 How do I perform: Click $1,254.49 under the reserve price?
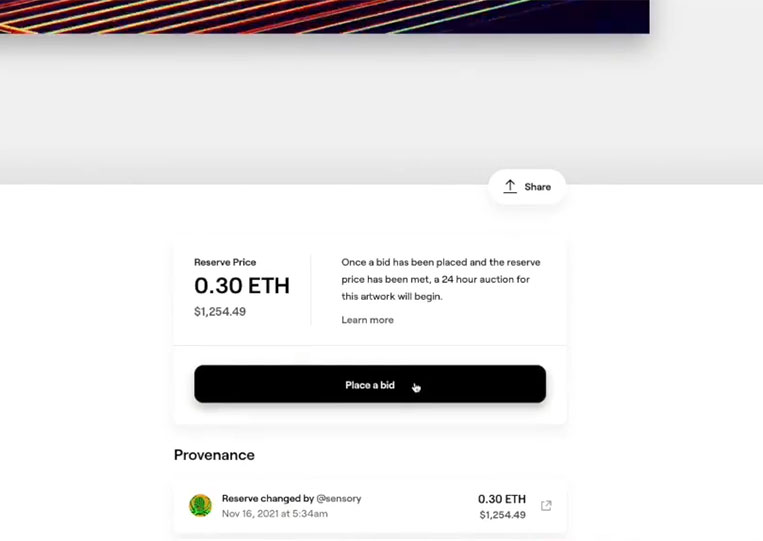click(220, 312)
